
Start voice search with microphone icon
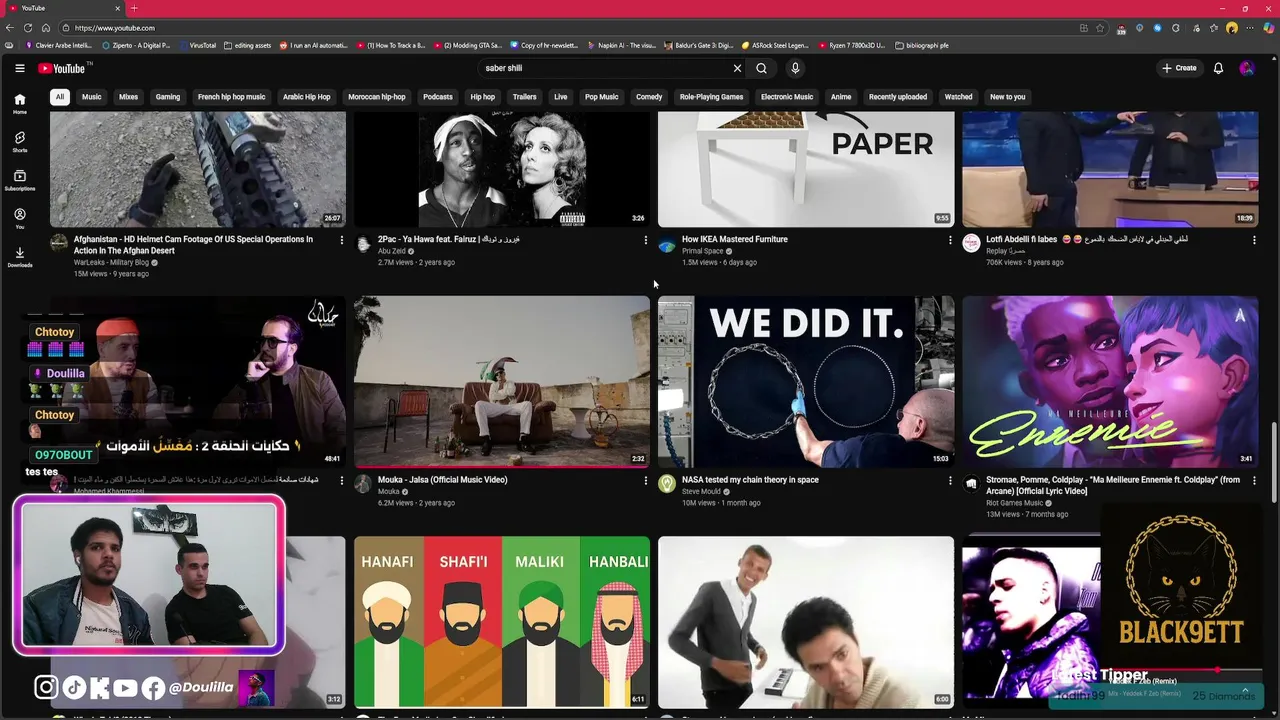tap(795, 68)
